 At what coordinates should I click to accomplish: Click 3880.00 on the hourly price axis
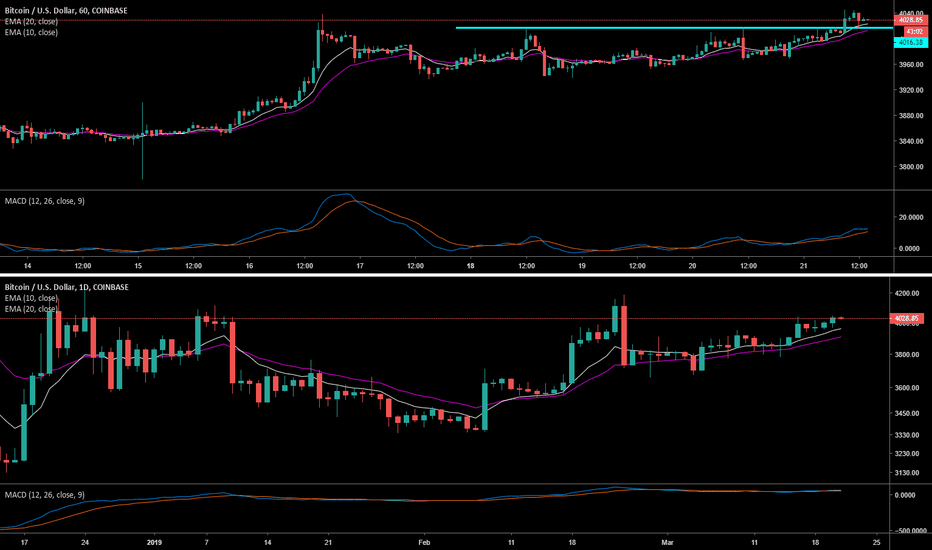911,116
